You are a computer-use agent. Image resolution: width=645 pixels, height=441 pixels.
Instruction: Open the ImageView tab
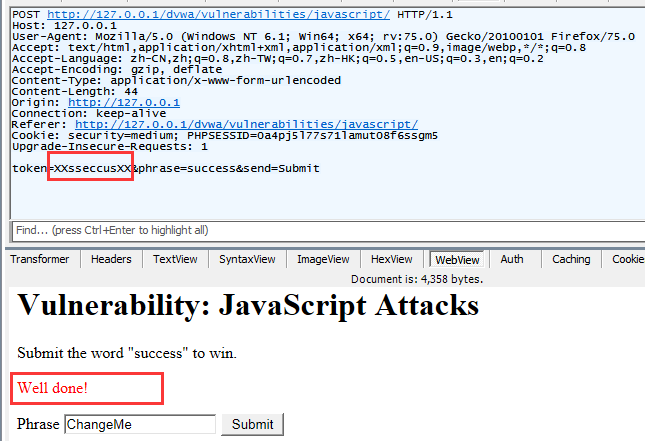tap(322, 260)
